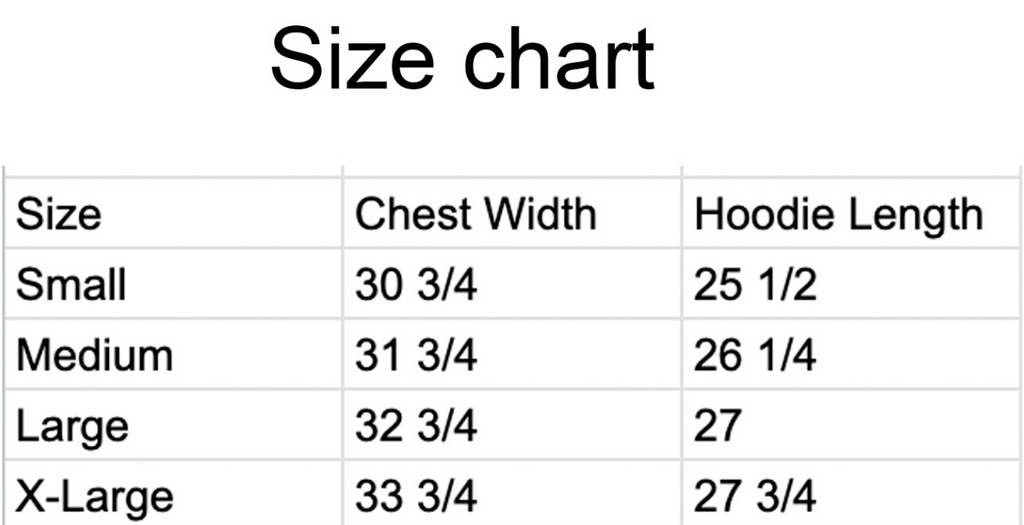Click the "32 3/4" chest width value
The width and height of the screenshot is (1024, 525).
click(416, 426)
